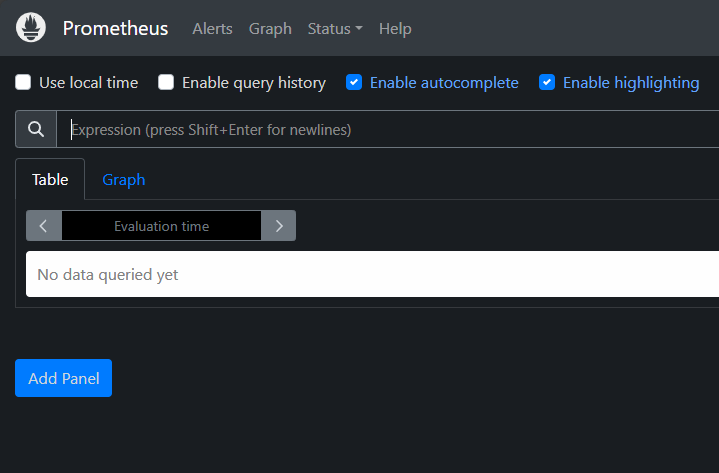The height and width of the screenshot is (473, 719).
Task: Uncheck Enable highlighting
Action: (x=547, y=82)
